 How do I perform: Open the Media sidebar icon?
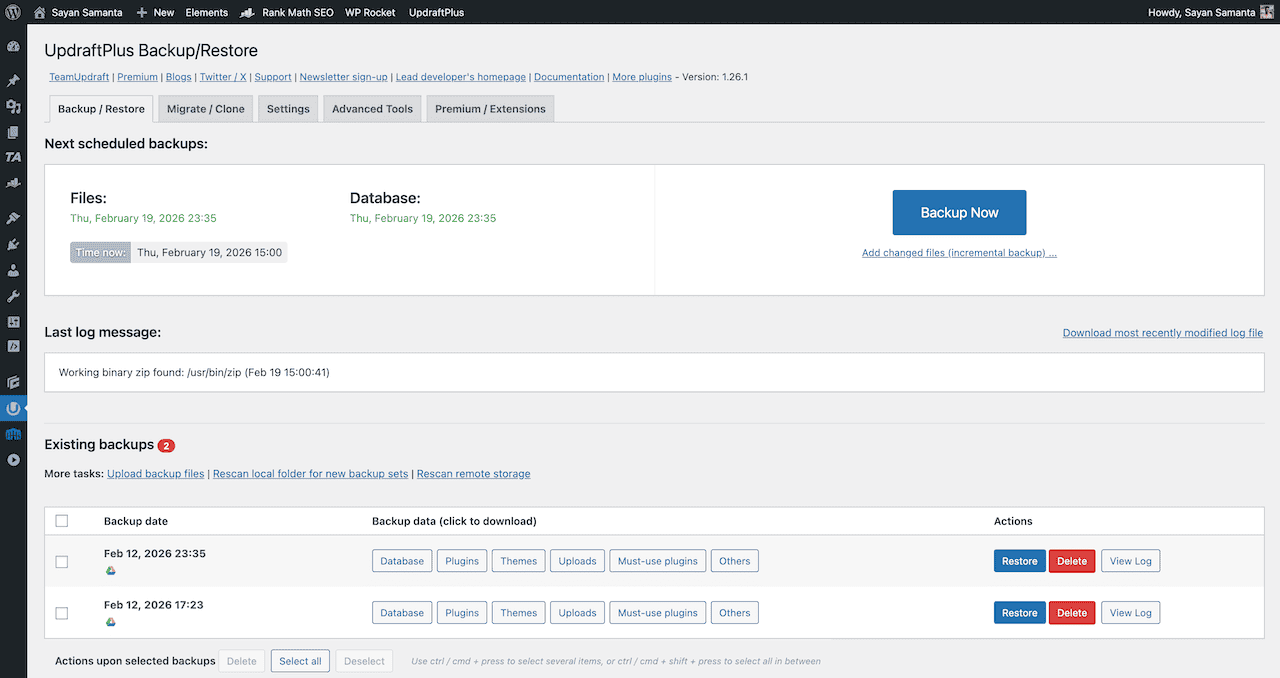(x=13, y=106)
